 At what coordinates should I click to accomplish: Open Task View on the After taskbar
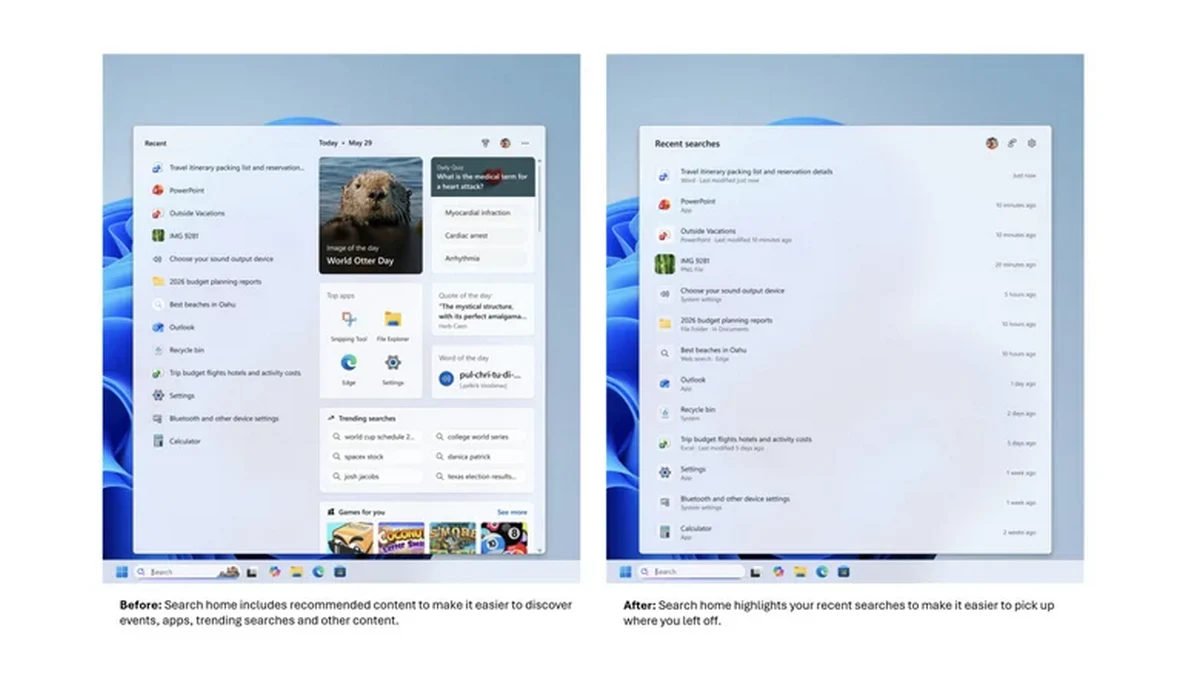point(756,572)
